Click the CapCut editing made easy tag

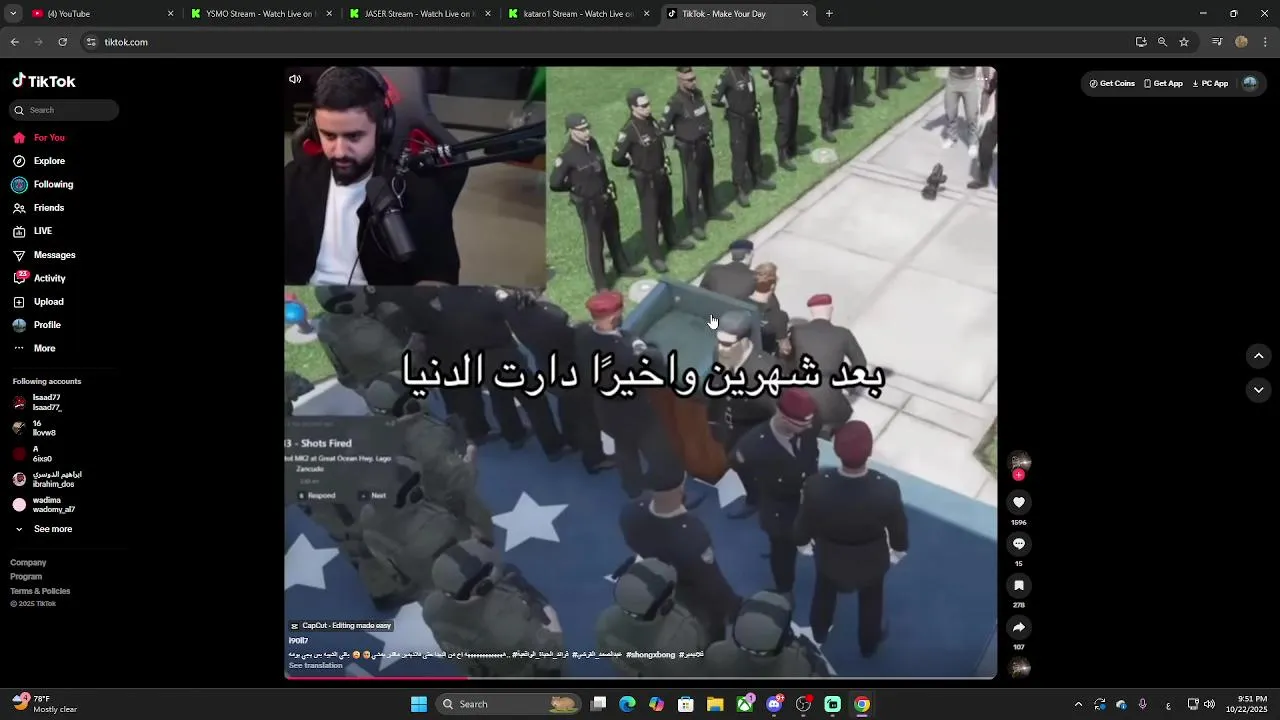(x=340, y=626)
